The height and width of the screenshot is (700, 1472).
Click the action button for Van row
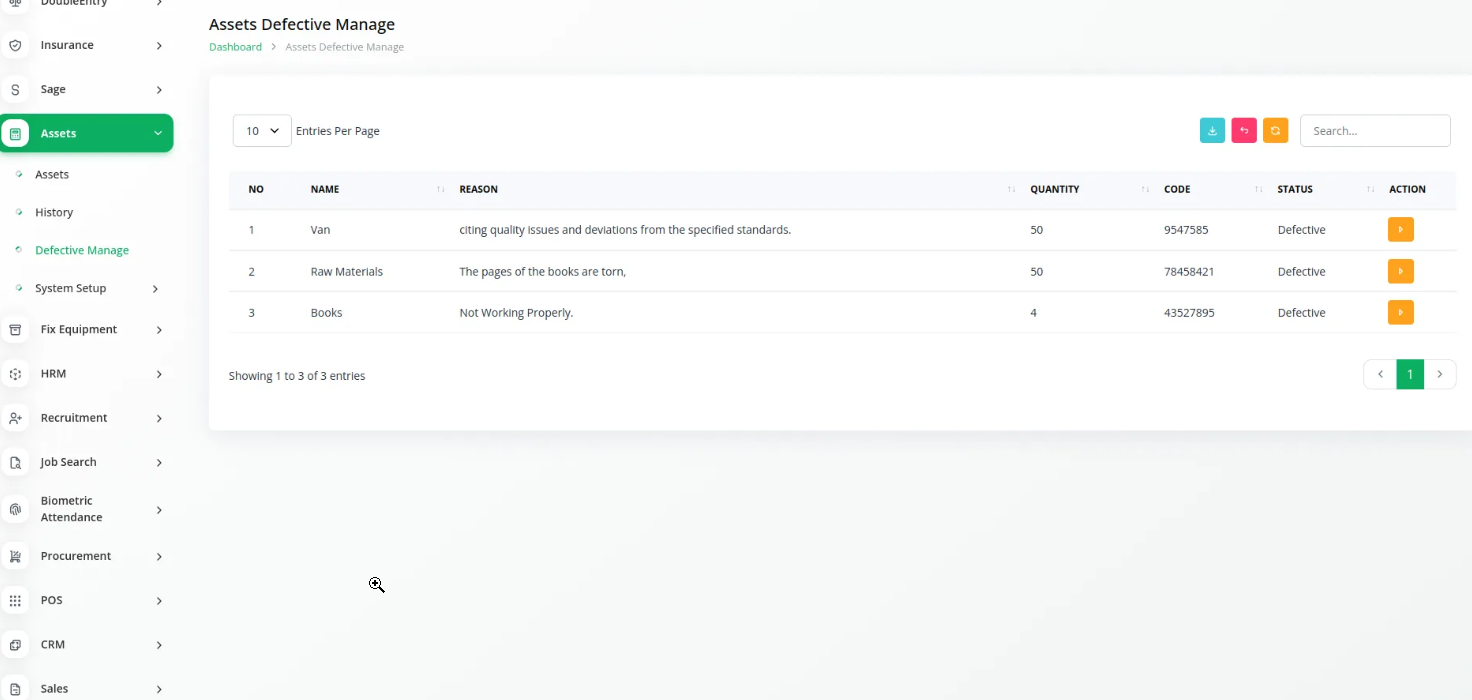pyautogui.click(x=1400, y=230)
